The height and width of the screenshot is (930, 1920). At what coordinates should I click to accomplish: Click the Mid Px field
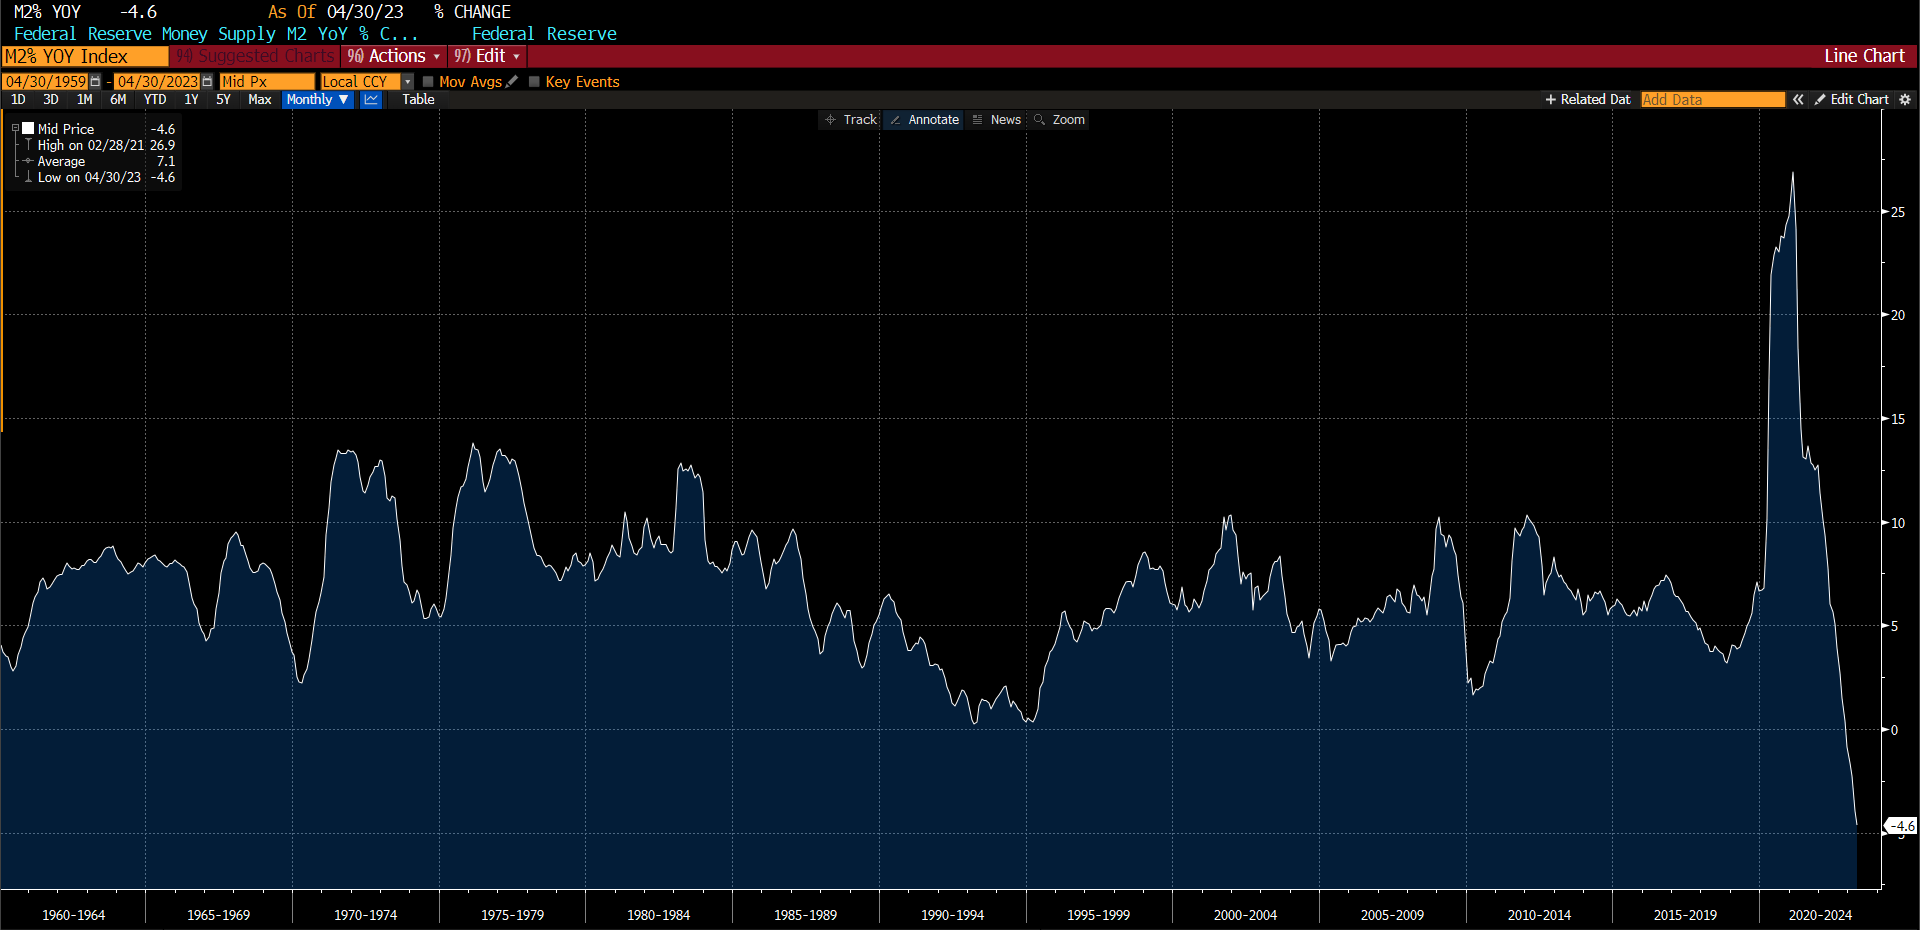pos(267,82)
